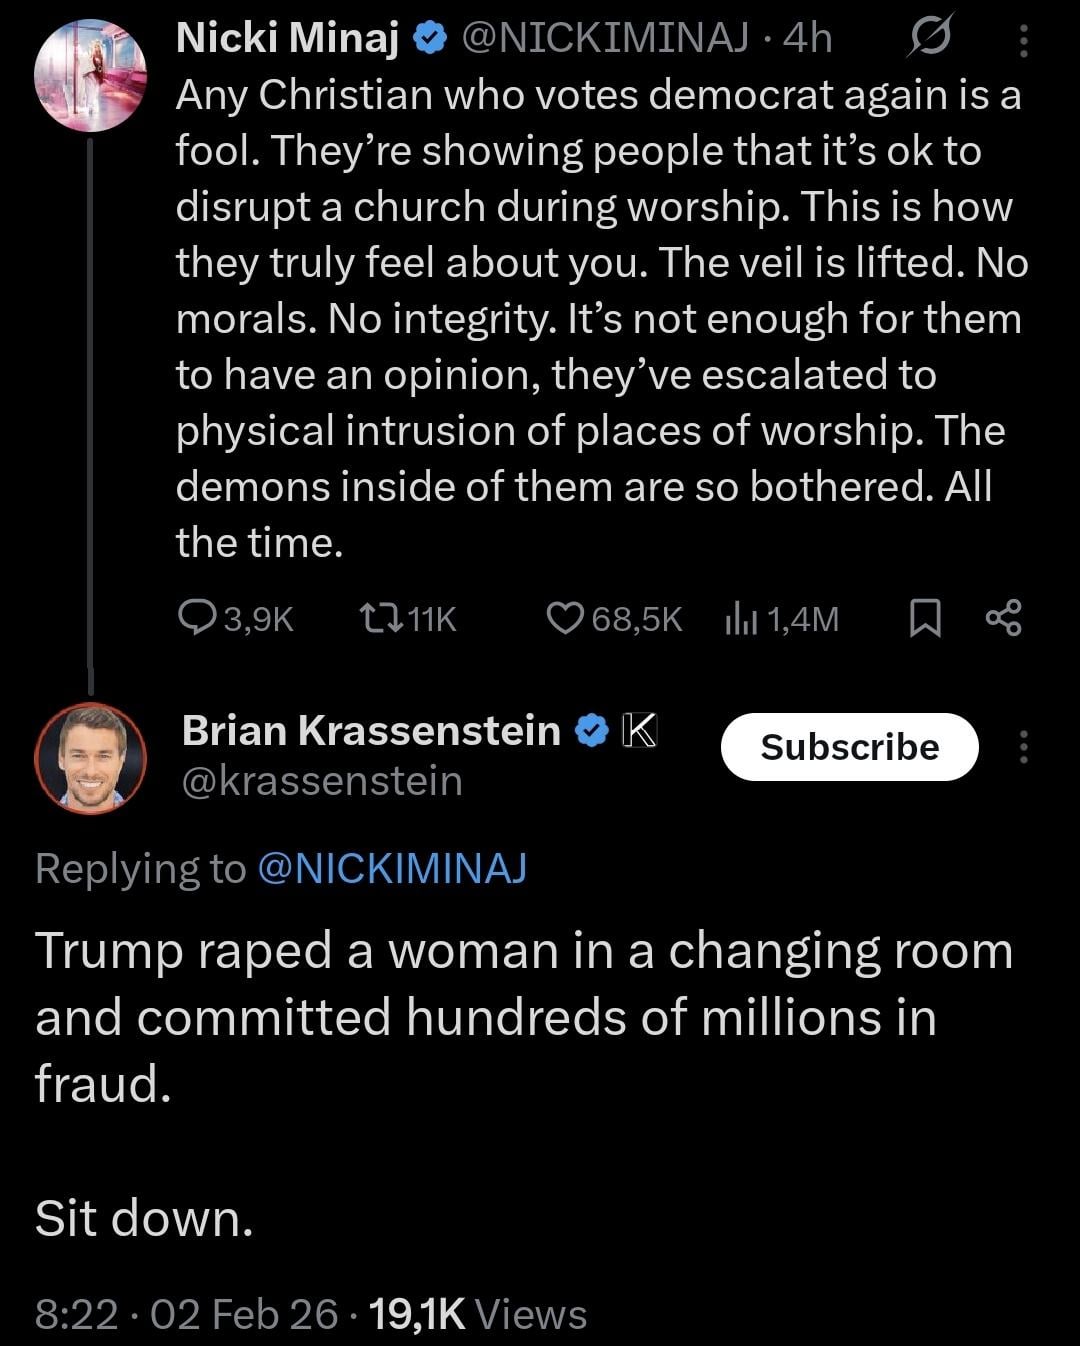Open Brian Krassenstein's profile picture
The image size is (1080, 1346).
coord(90,758)
